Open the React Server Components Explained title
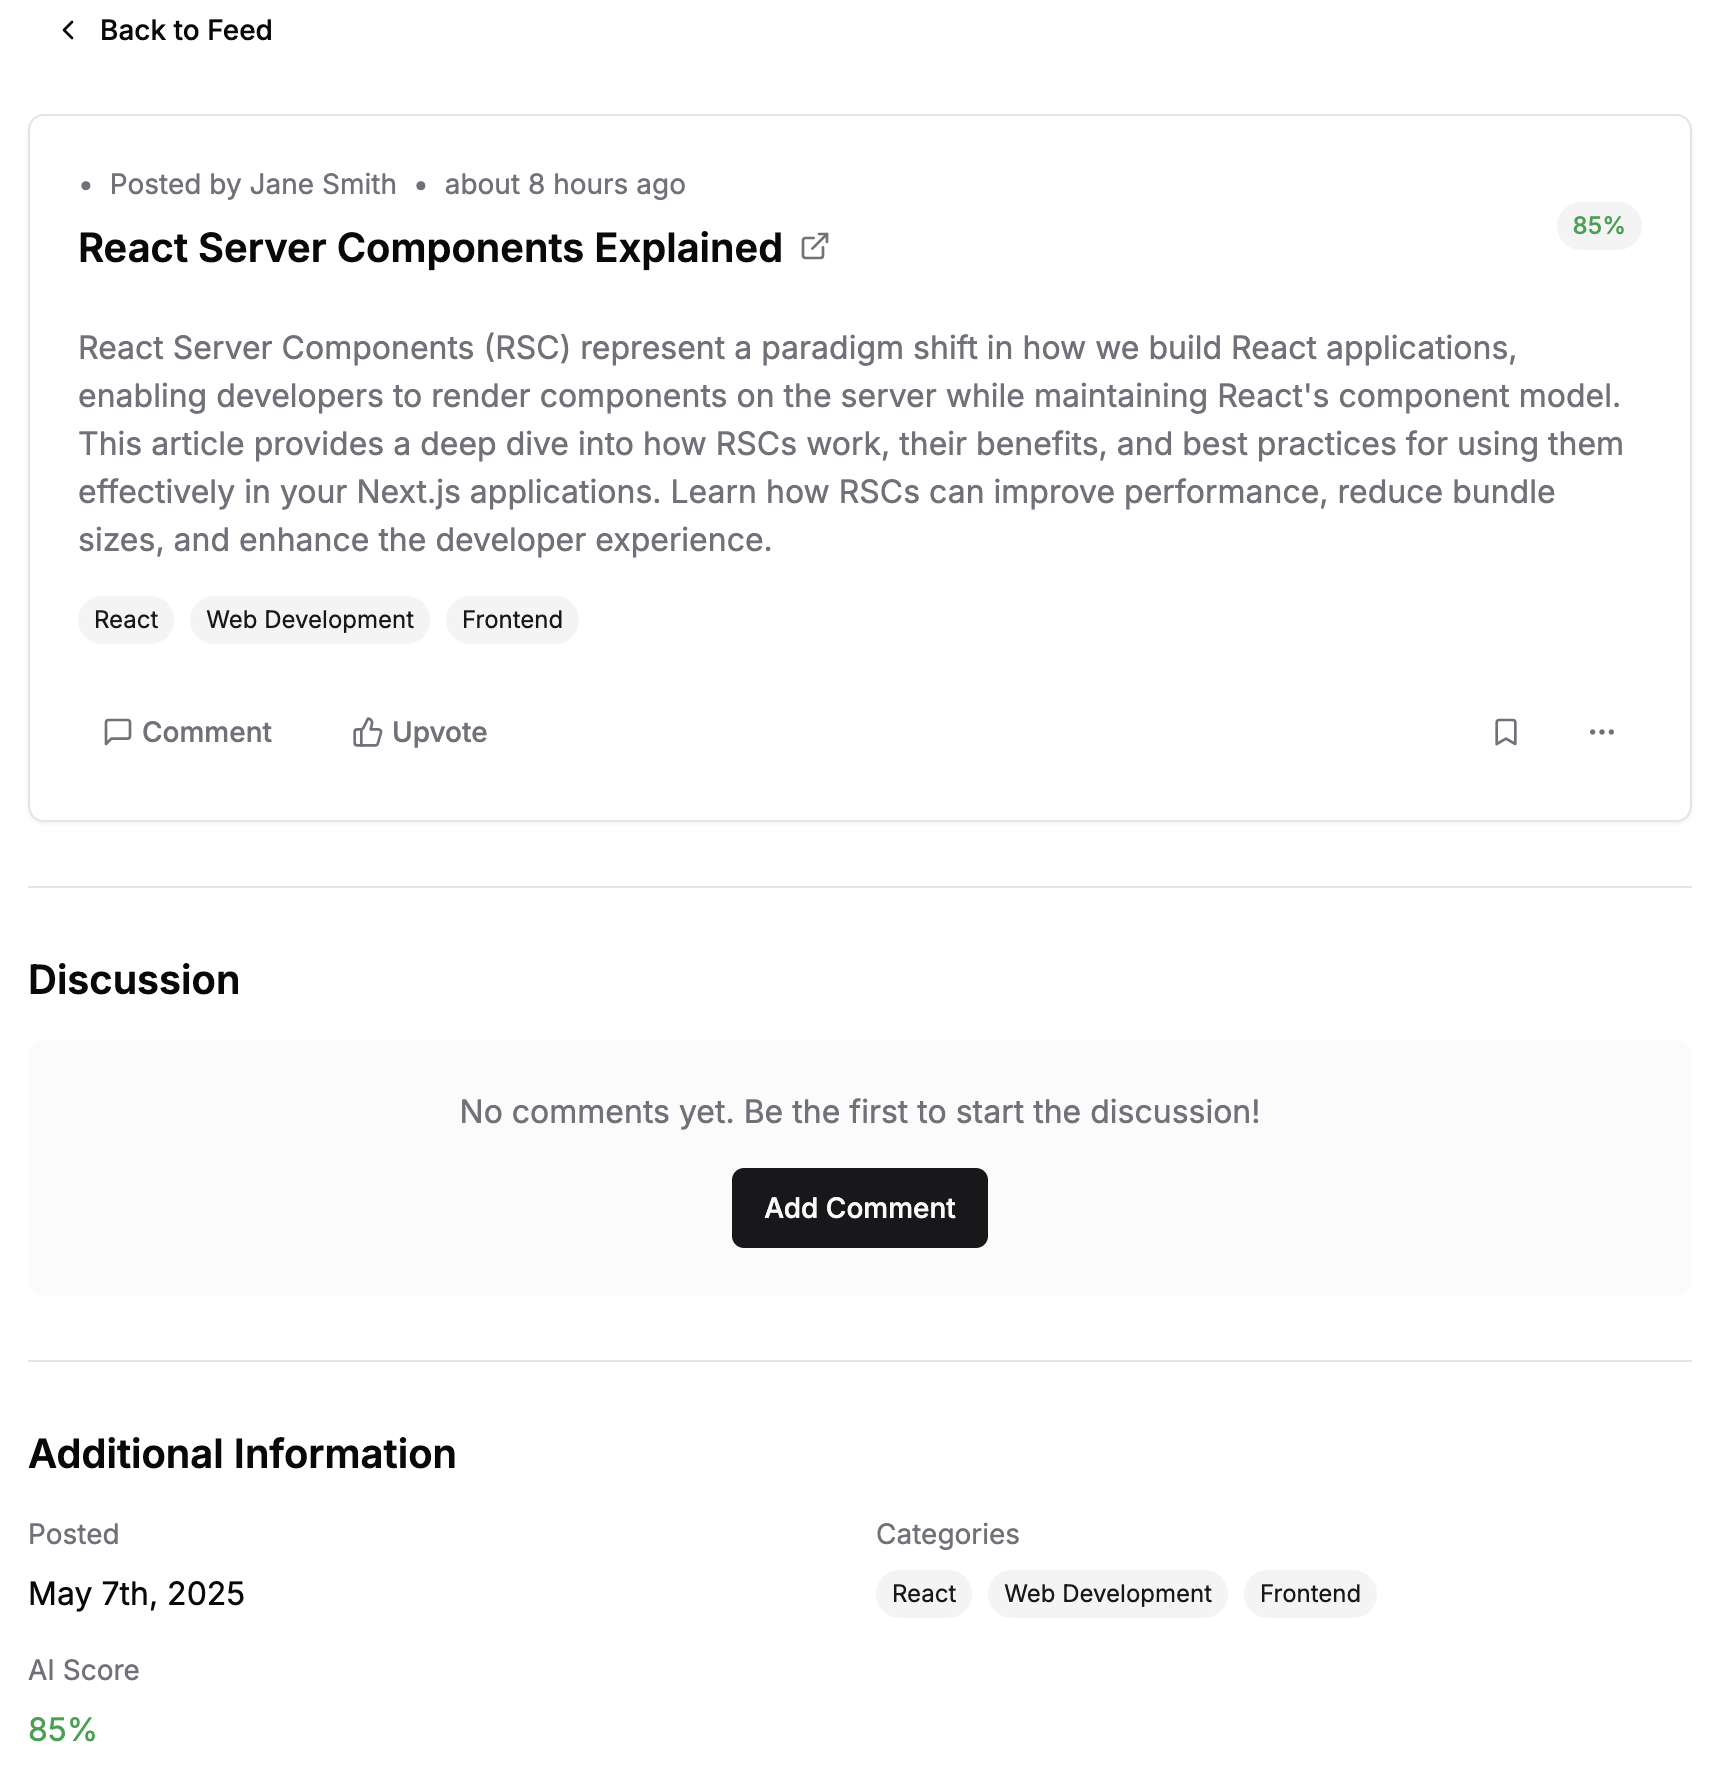This screenshot has width=1726, height=1766. pos(430,248)
